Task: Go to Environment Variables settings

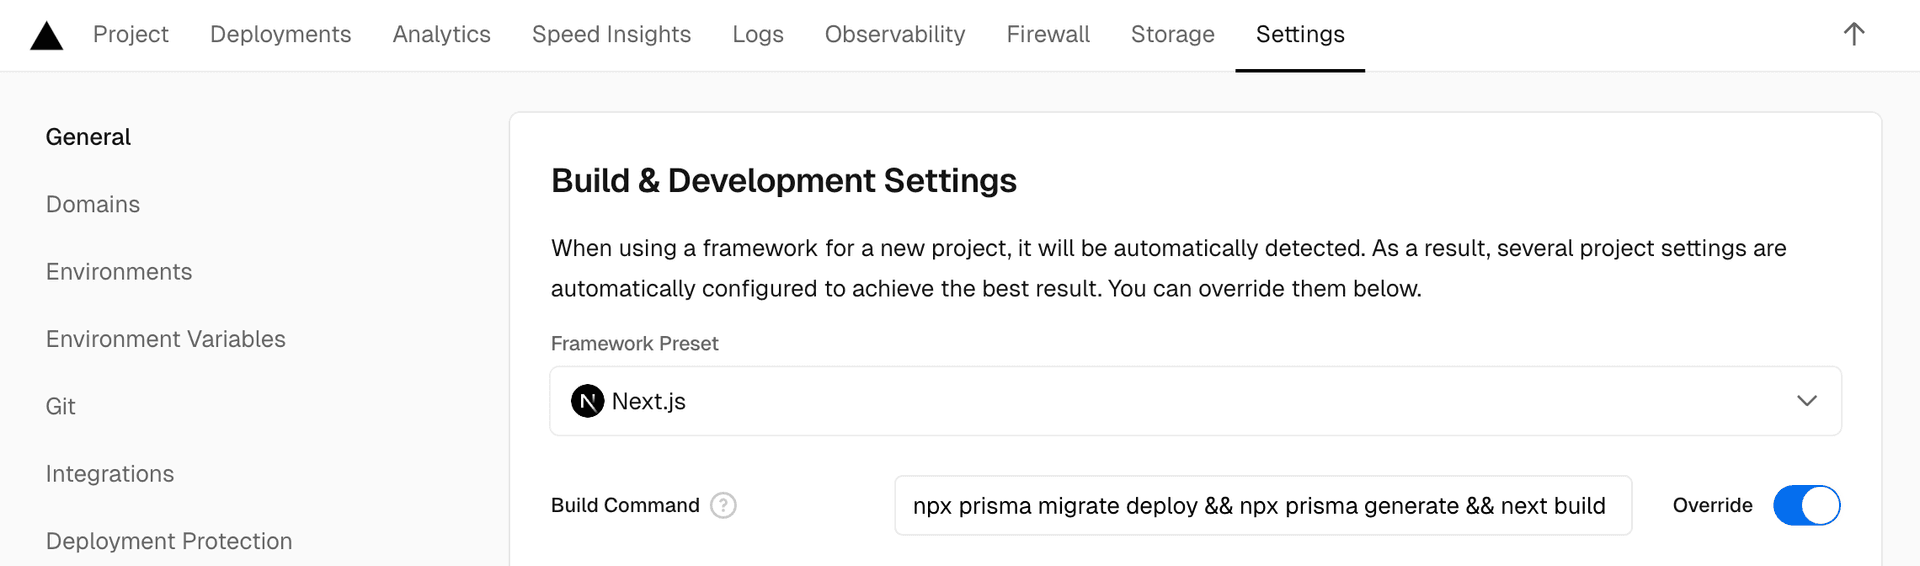Action: click(x=165, y=339)
